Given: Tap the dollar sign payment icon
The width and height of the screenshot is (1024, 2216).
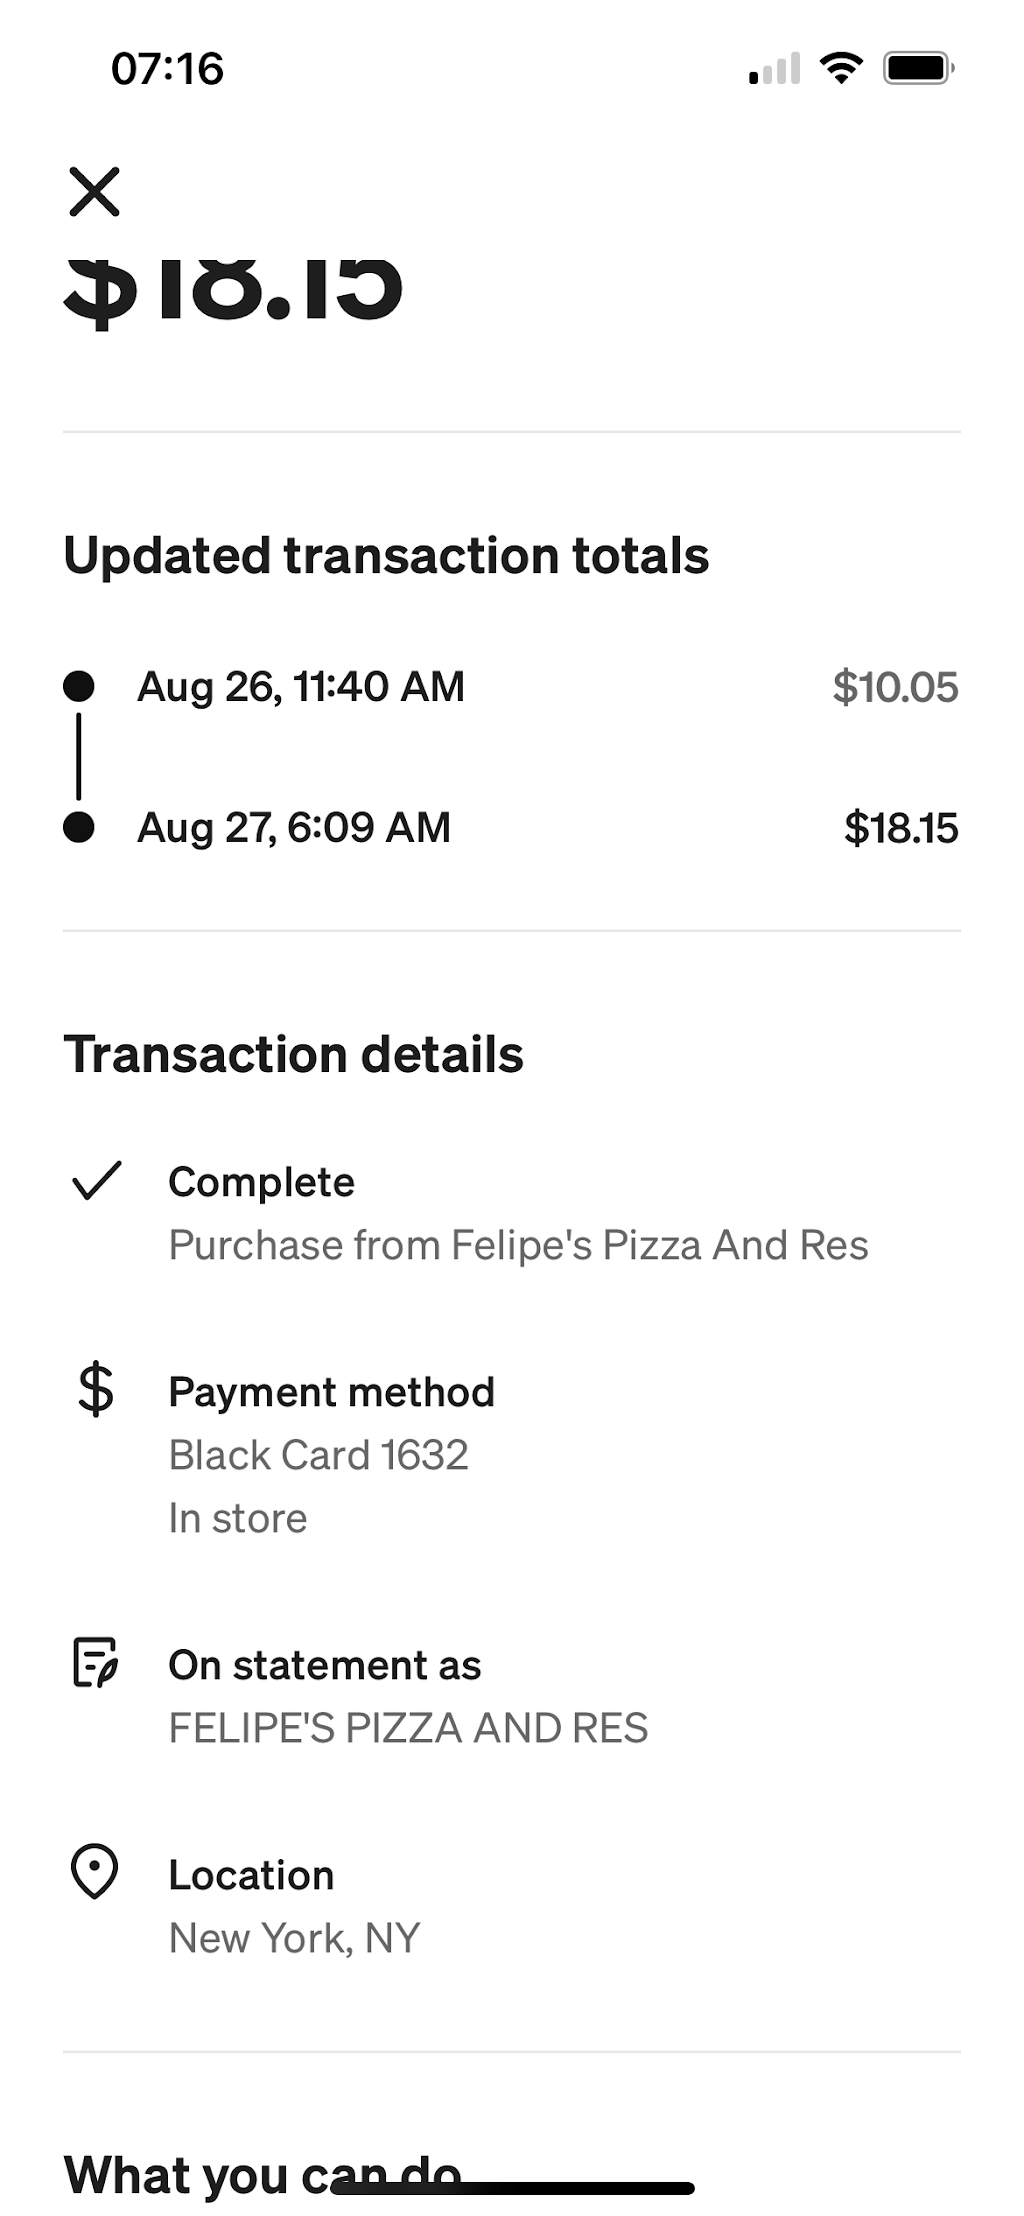Looking at the screenshot, I should pyautogui.click(x=96, y=1390).
